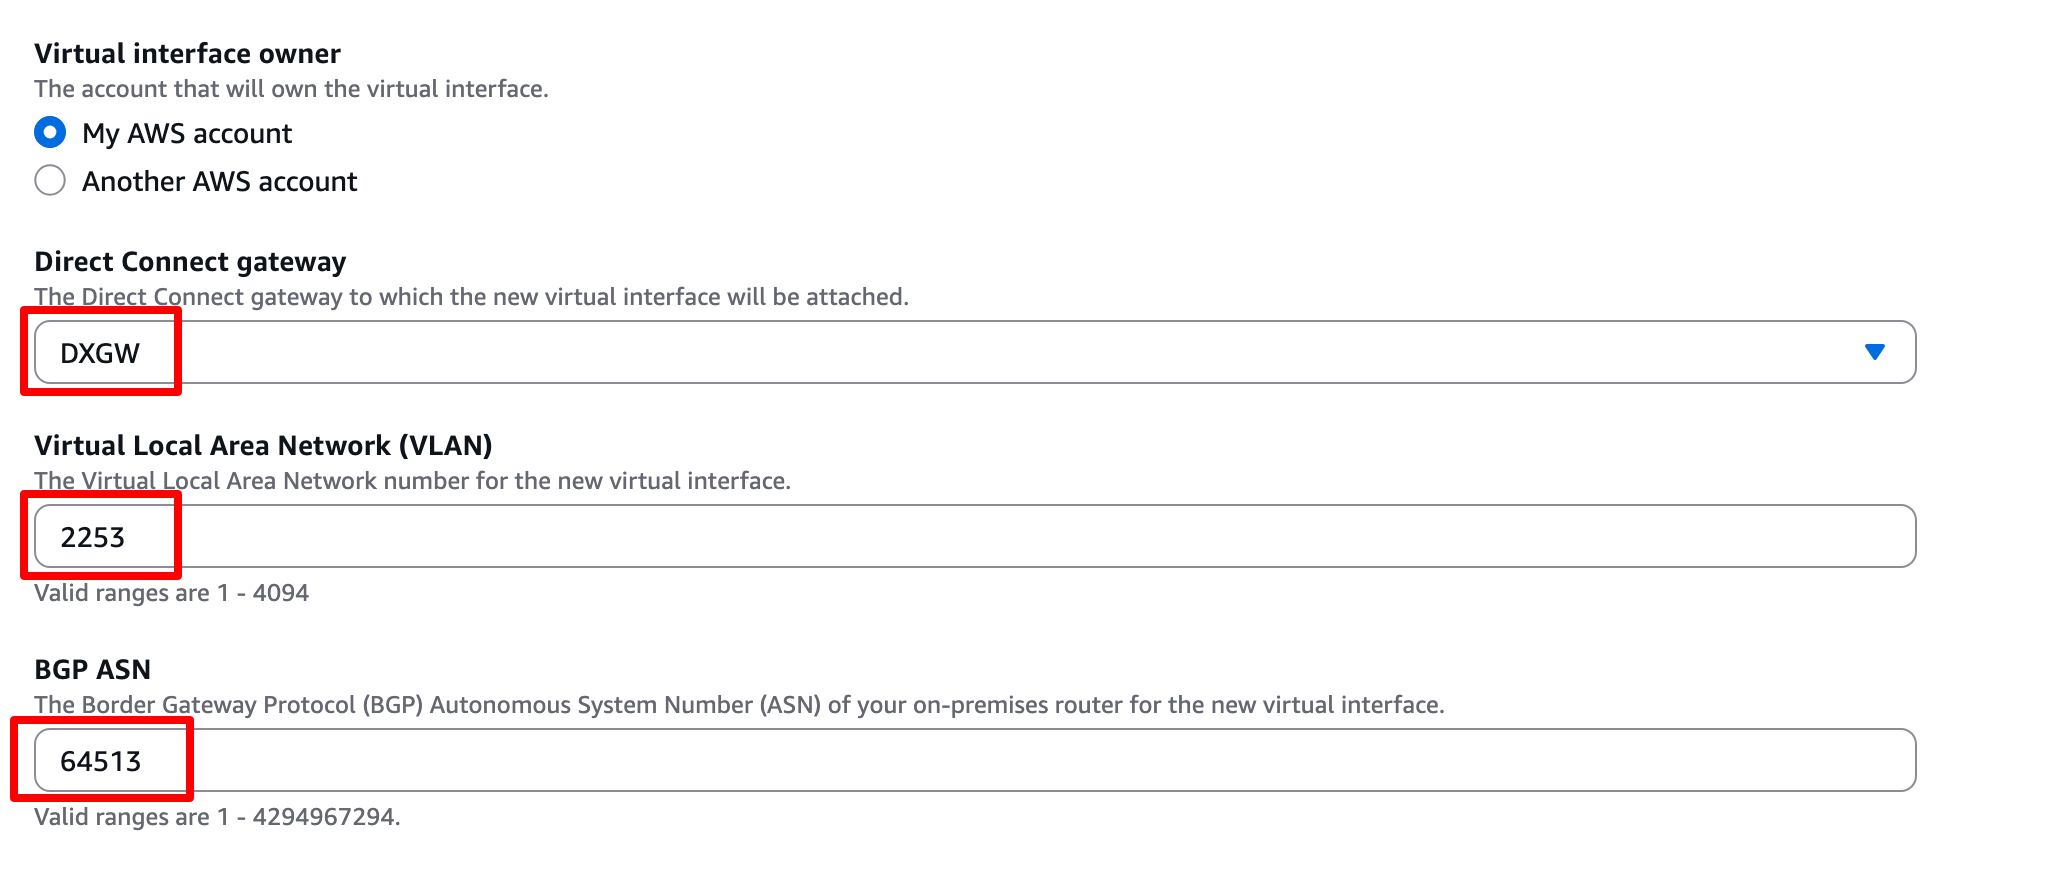Click the 64513 ASN value text
The image size is (2072, 872).
point(101,762)
